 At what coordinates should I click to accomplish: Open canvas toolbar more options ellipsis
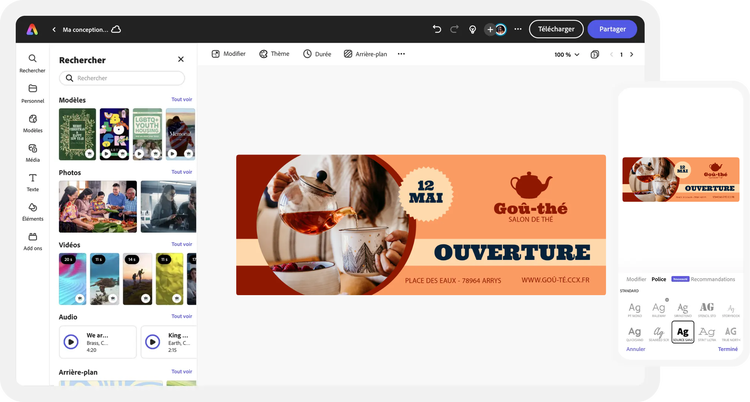401,54
